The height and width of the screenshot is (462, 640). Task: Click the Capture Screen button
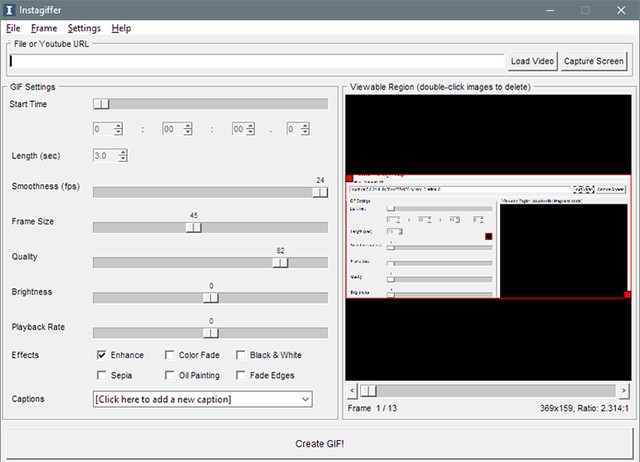point(594,61)
